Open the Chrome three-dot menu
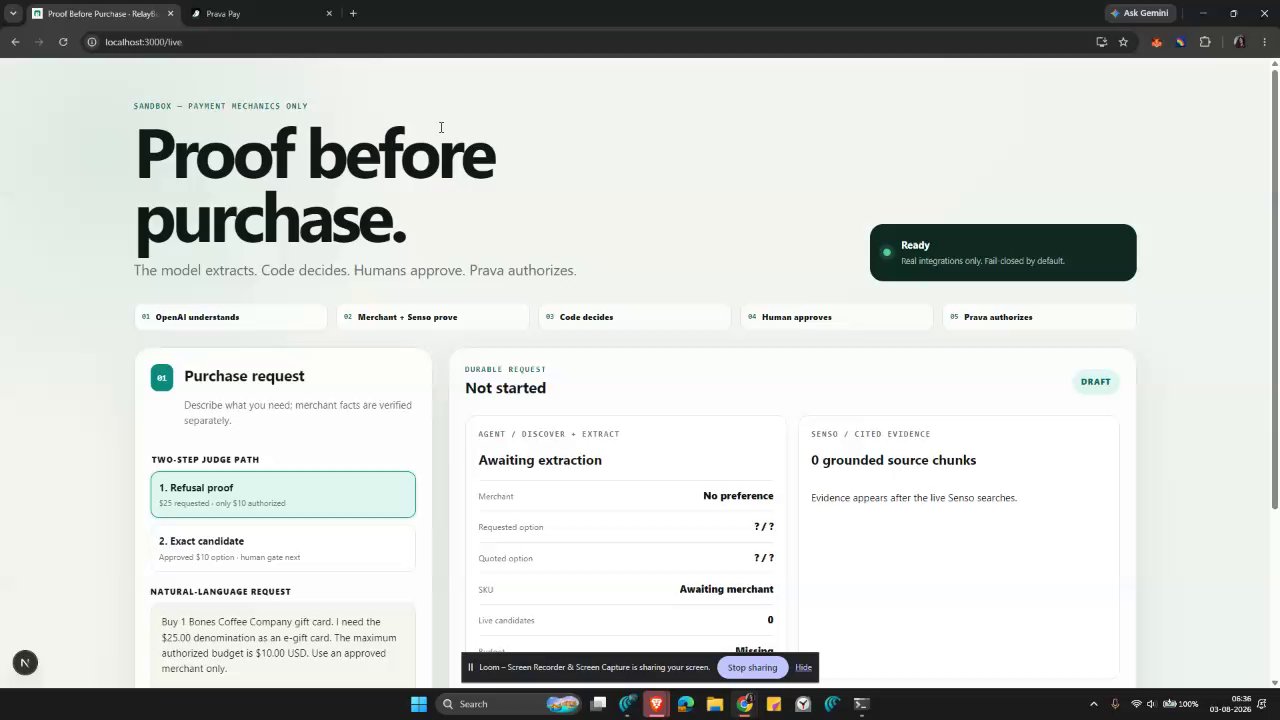Screen dimensions: 1280x720 [1265, 42]
